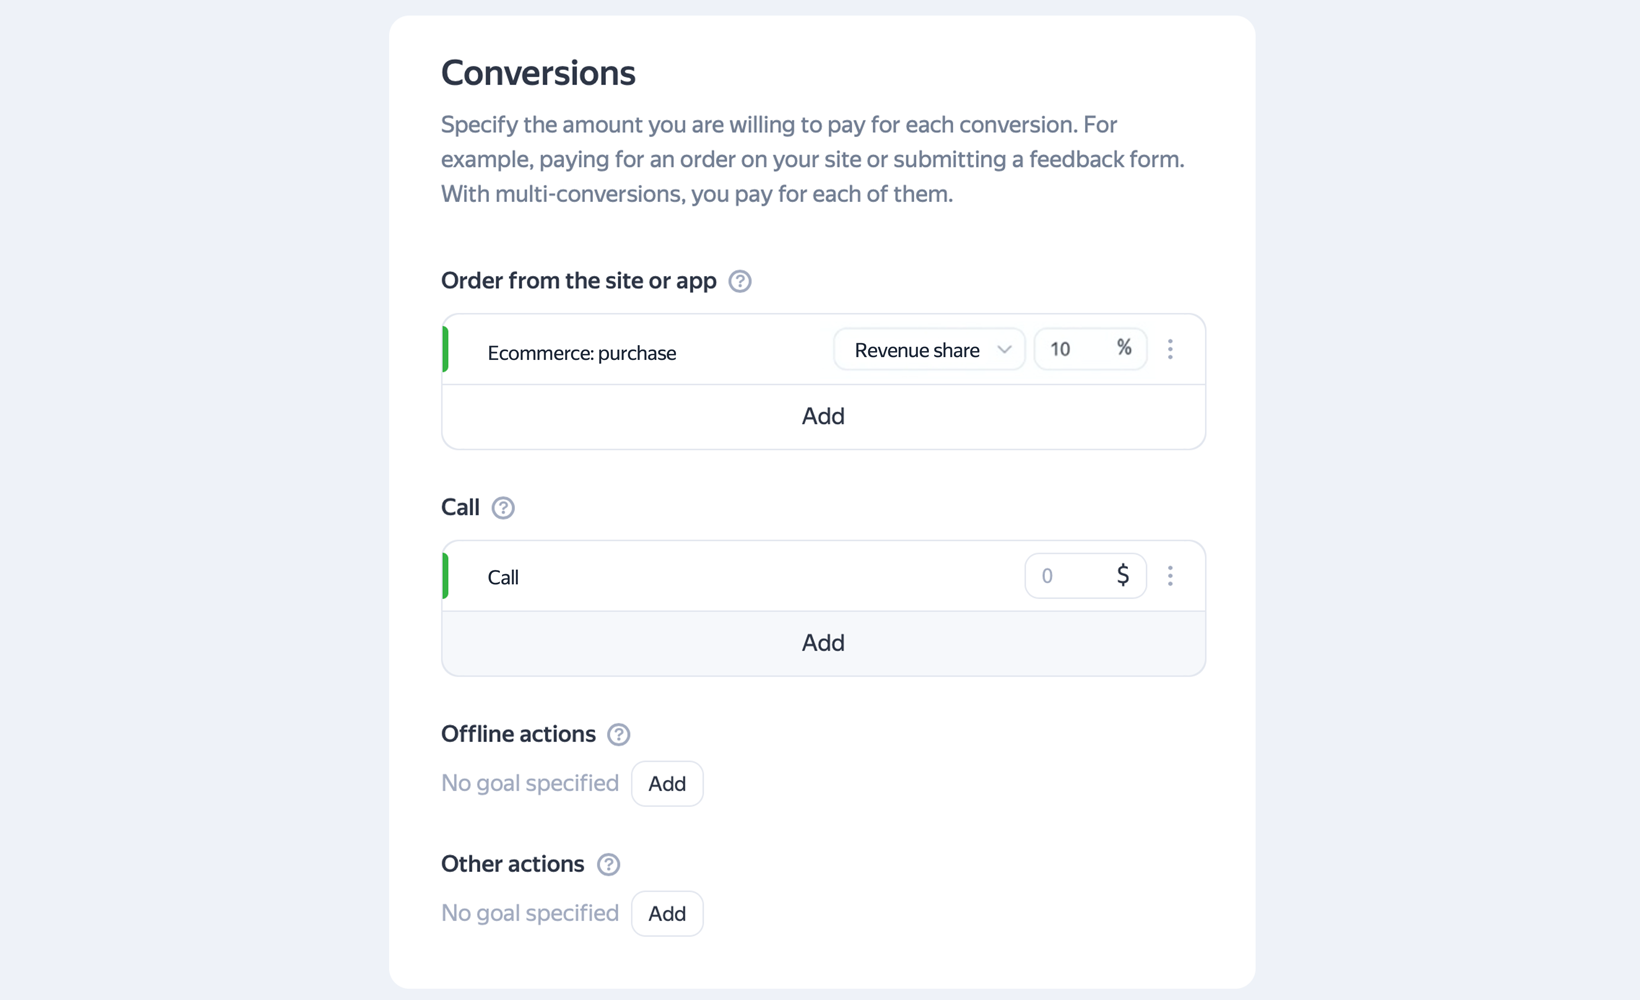This screenshot has width=1640, height=1000.
Task: Click No goal specified text under Other actions
Action: (530, 913)
